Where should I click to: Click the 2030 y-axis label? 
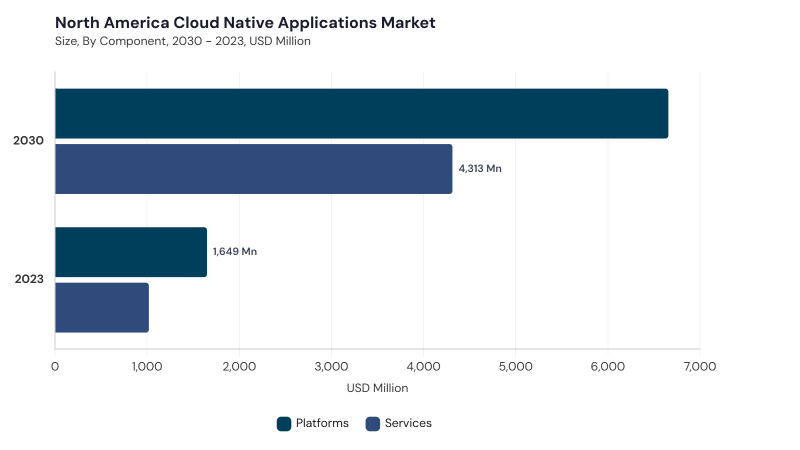[x=29, y=140]
